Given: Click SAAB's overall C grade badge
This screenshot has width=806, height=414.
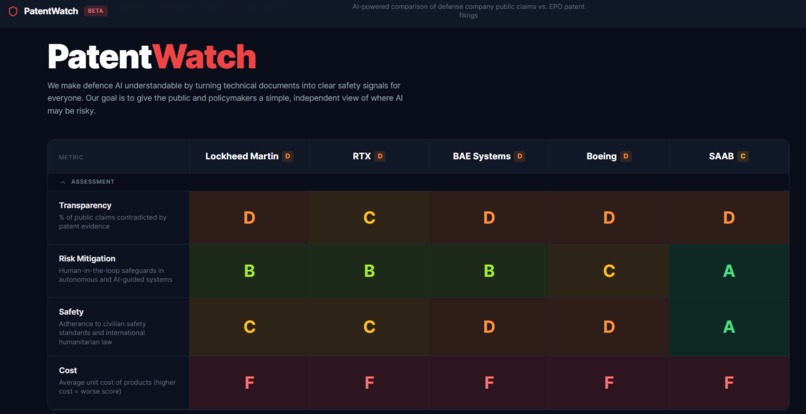Looking at the screenshot, I should [743, 156].
